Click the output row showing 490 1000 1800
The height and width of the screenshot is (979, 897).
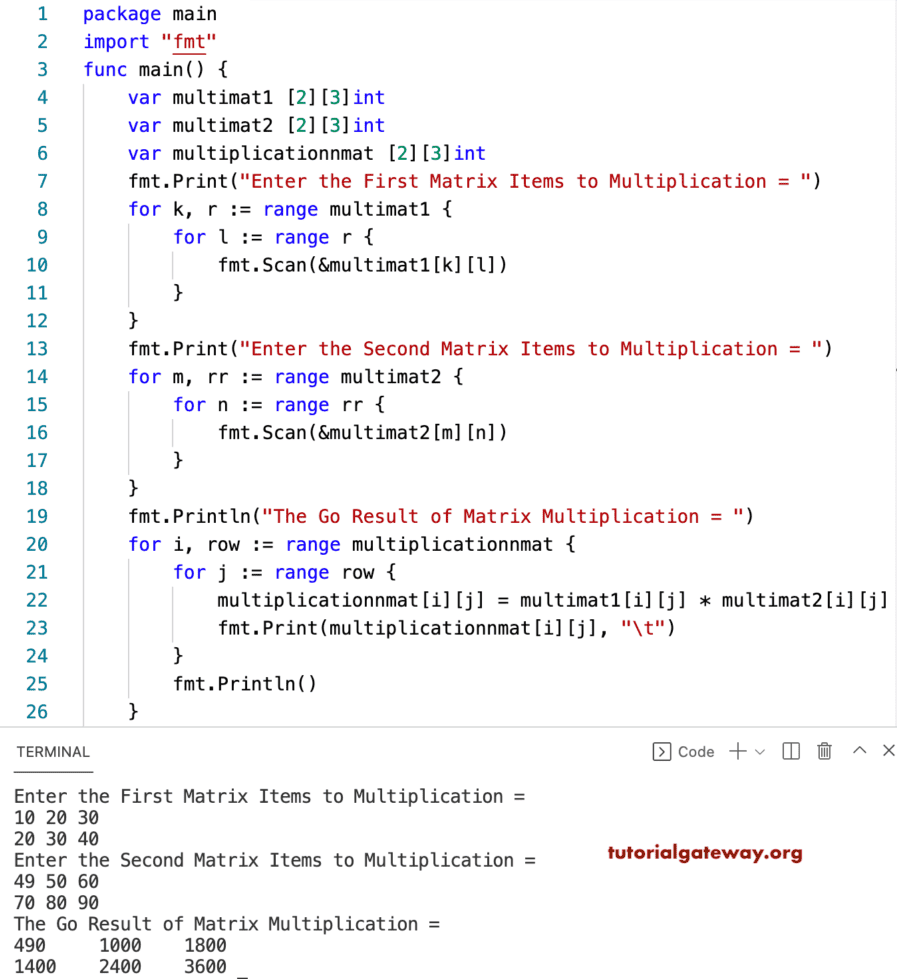(120, 945)
